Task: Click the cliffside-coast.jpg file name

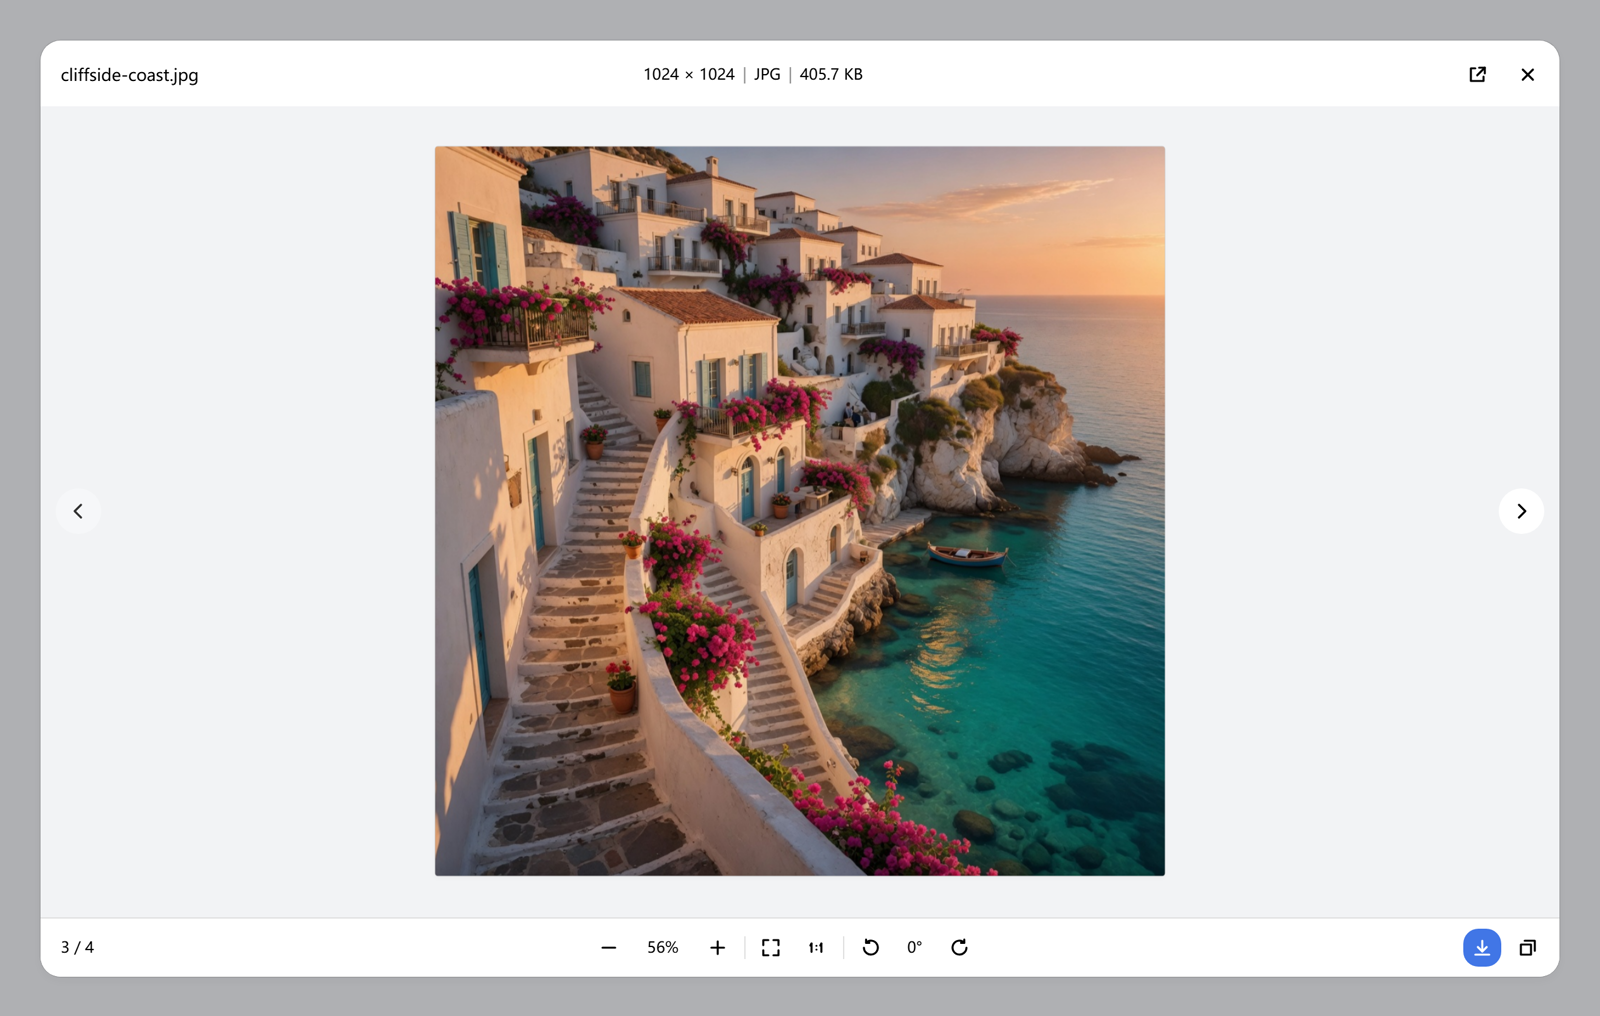Action: tap(129, 75)
